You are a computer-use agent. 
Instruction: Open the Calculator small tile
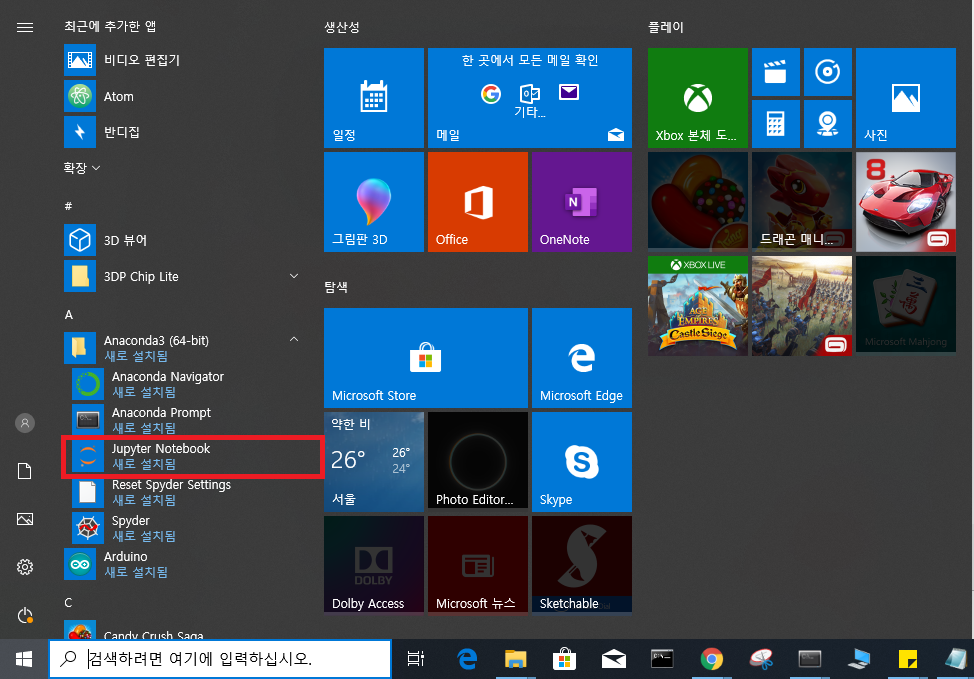point(776,124)
